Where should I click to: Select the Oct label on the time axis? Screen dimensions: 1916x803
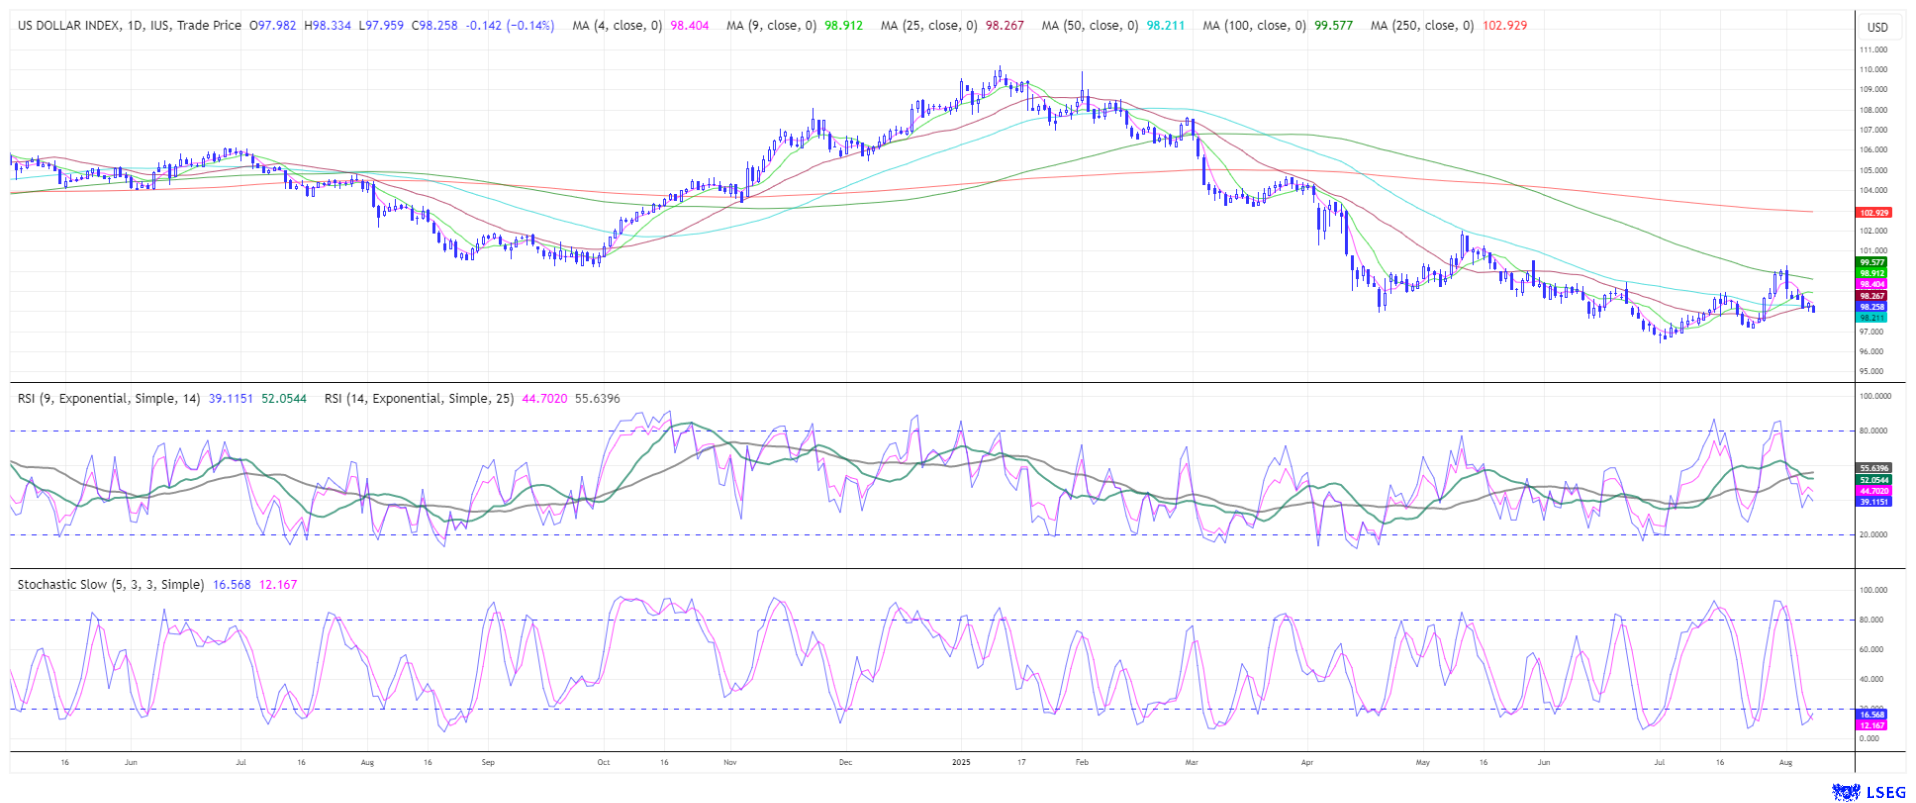tap(603, 762)
